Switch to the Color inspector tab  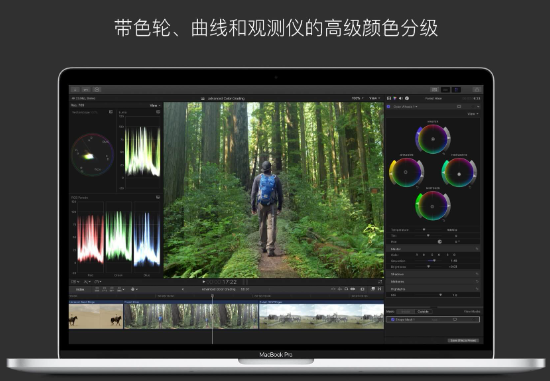point(395,99)
